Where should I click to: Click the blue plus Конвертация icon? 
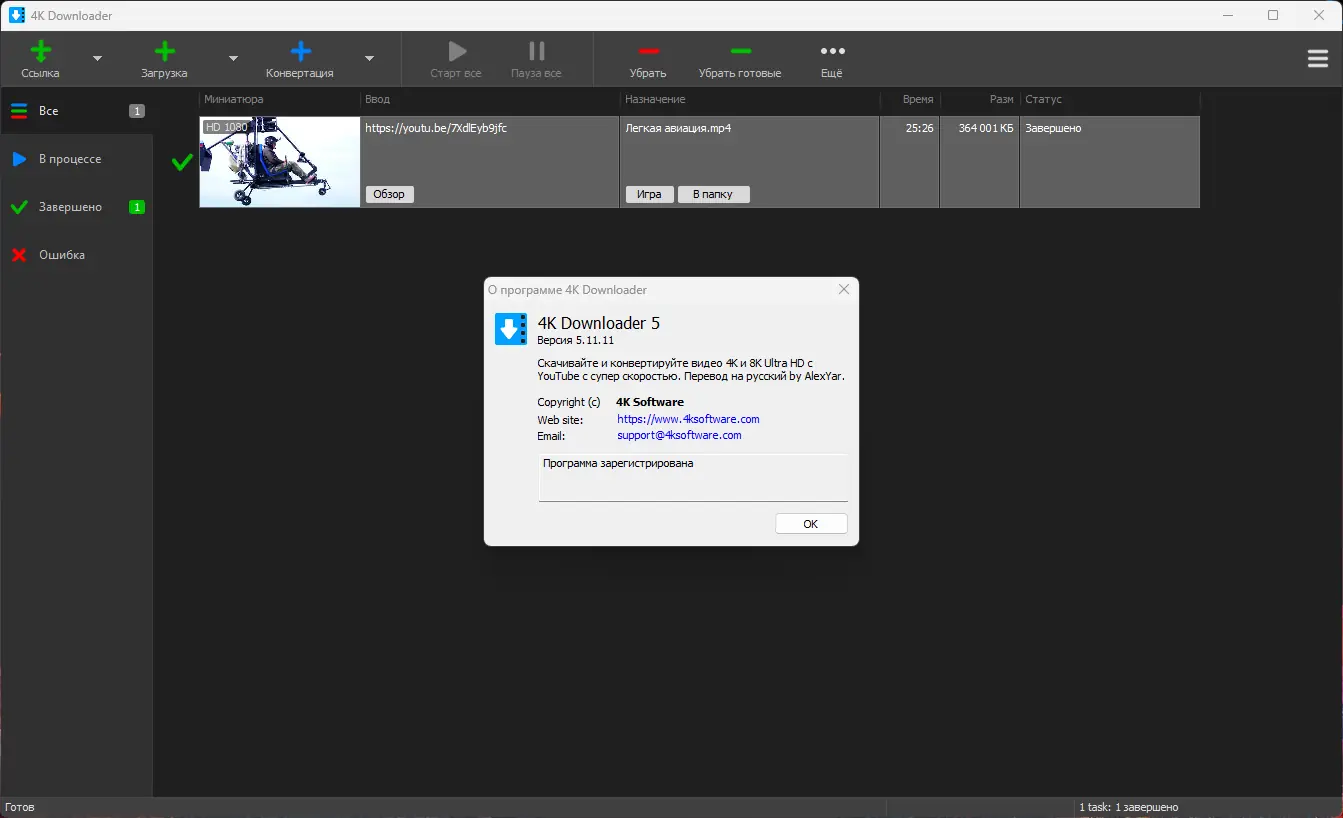tap(300, 52)
